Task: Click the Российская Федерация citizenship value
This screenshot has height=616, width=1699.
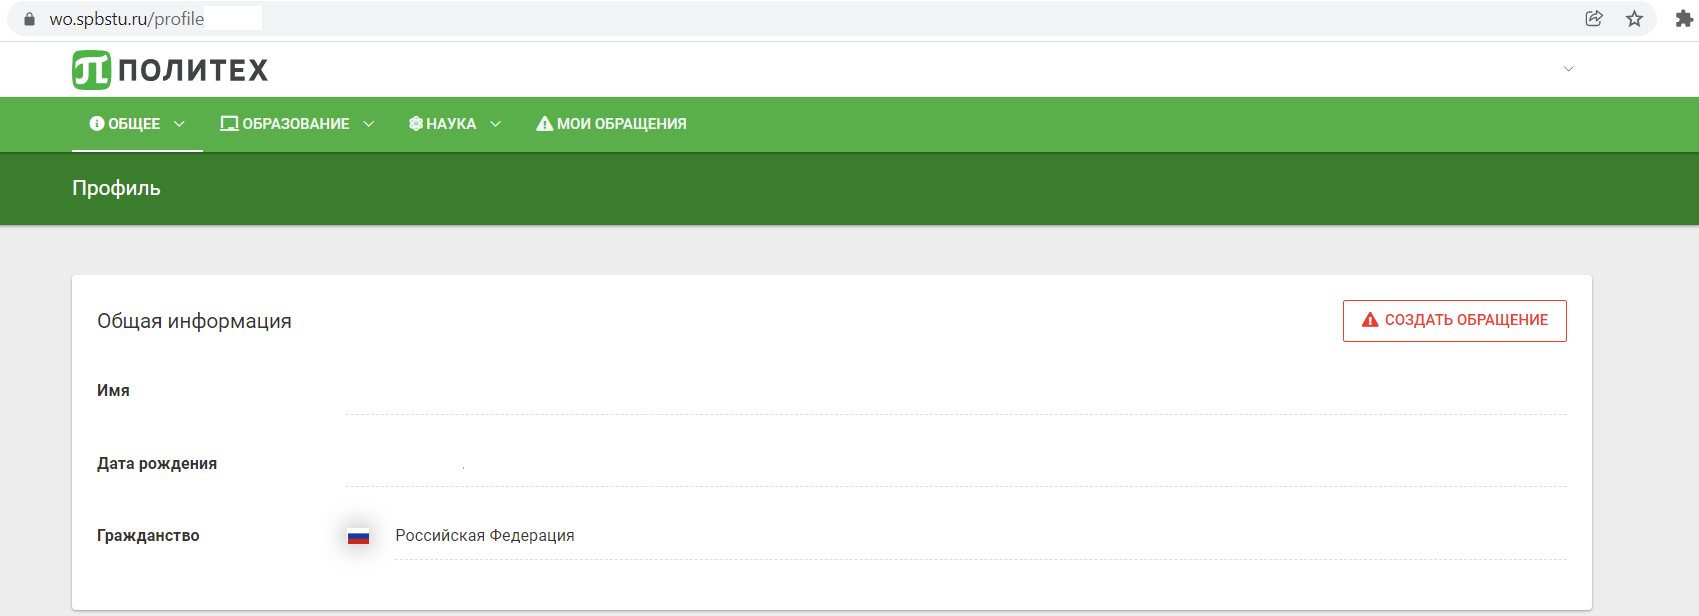Action: click(485, 536)
